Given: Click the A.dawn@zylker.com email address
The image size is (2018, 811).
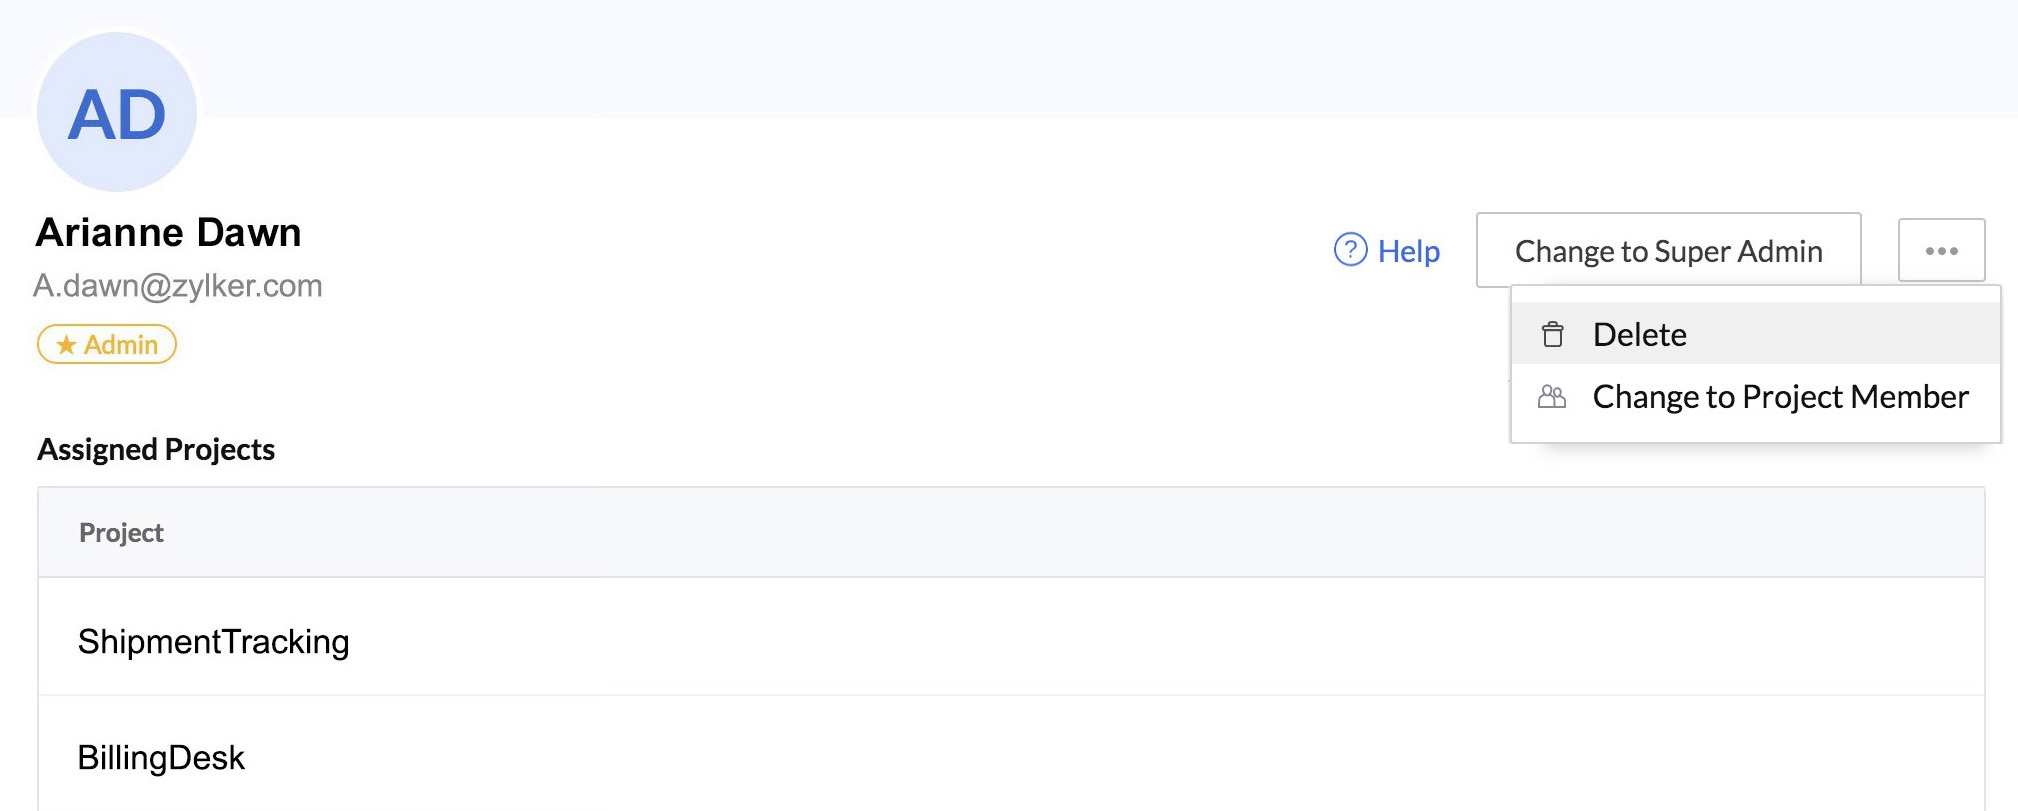Looking at the screenshot, I should pos(178,286).
